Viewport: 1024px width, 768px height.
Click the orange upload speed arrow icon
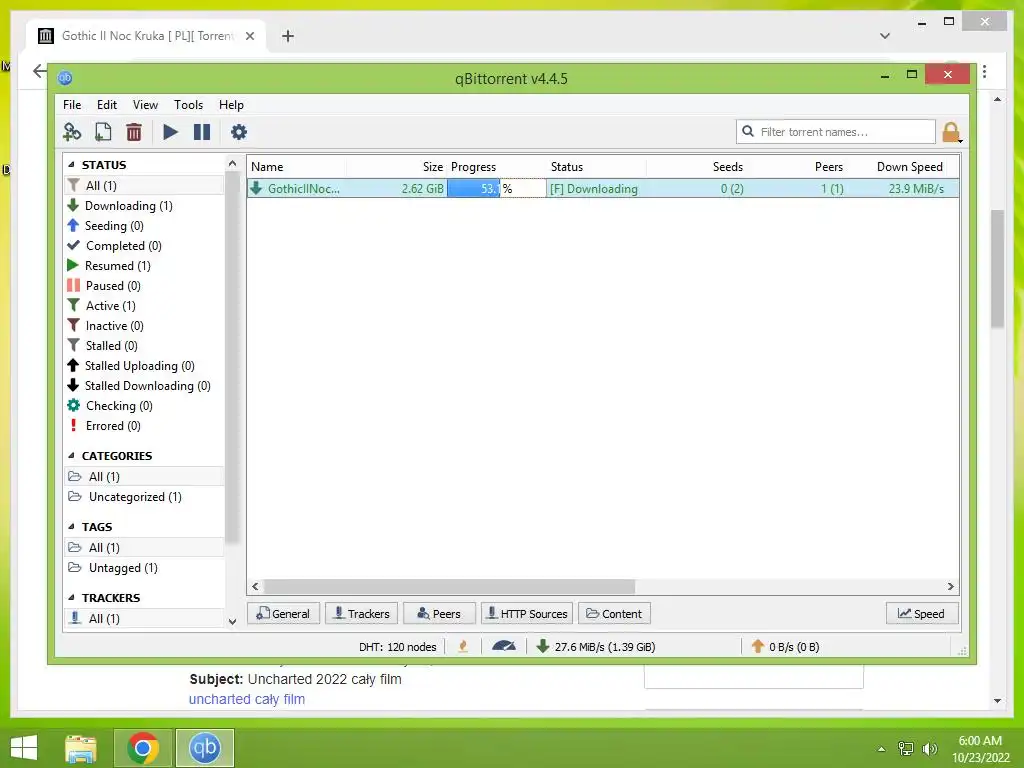point(758,647)
